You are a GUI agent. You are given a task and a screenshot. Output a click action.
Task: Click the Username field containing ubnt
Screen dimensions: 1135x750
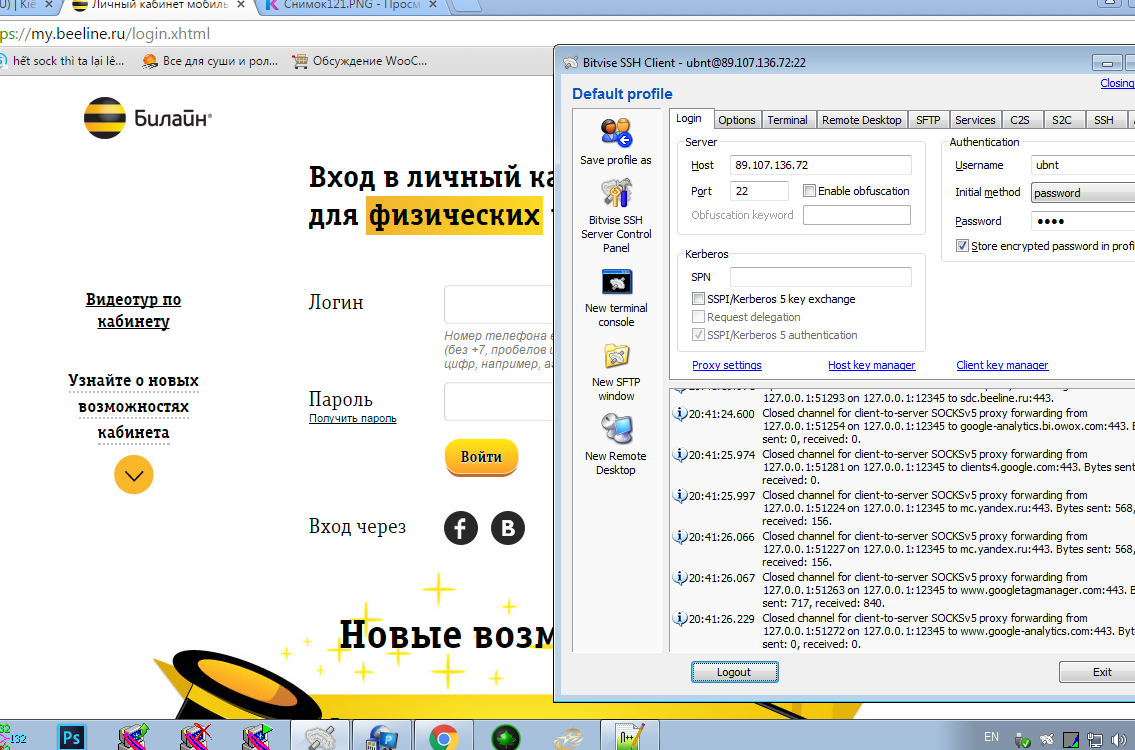pyautogui.click(x=1083, y=165)
